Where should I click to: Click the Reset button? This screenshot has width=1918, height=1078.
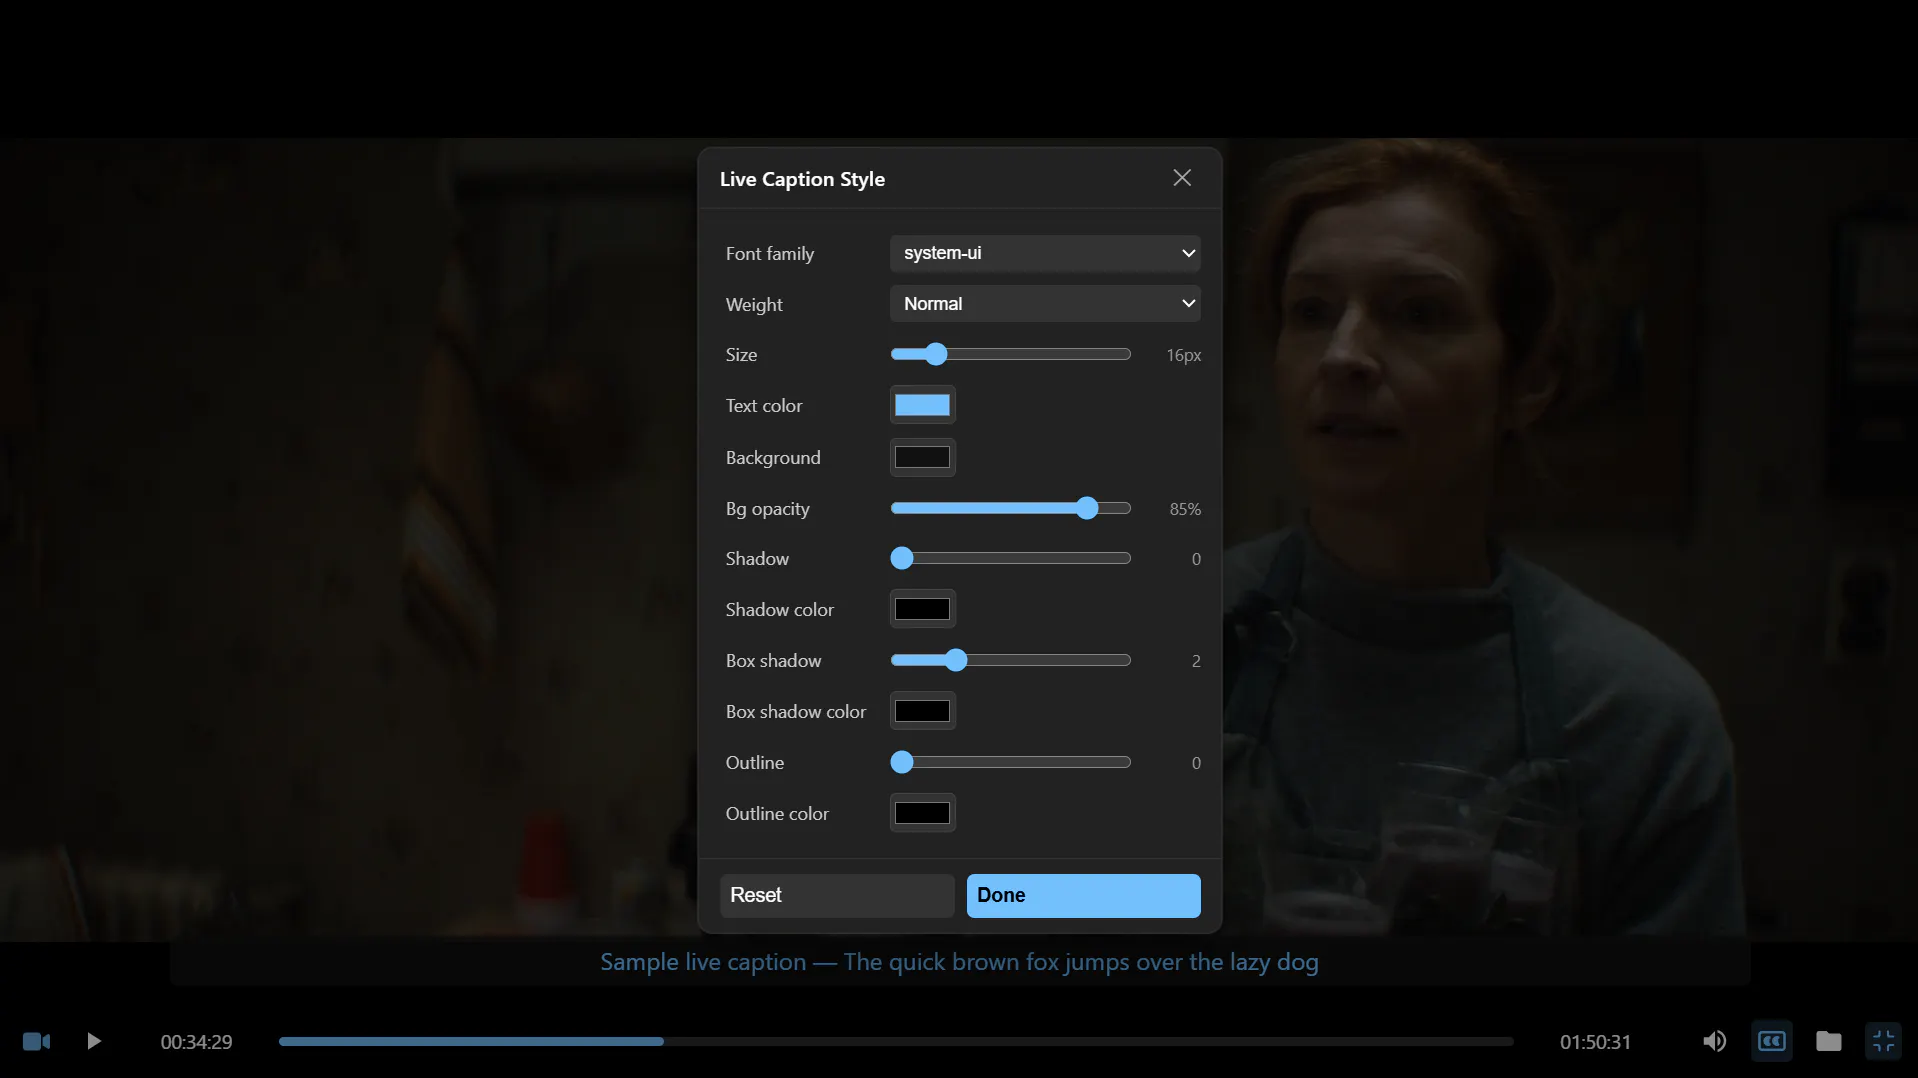pyautogui.click(x=837, y=895)
